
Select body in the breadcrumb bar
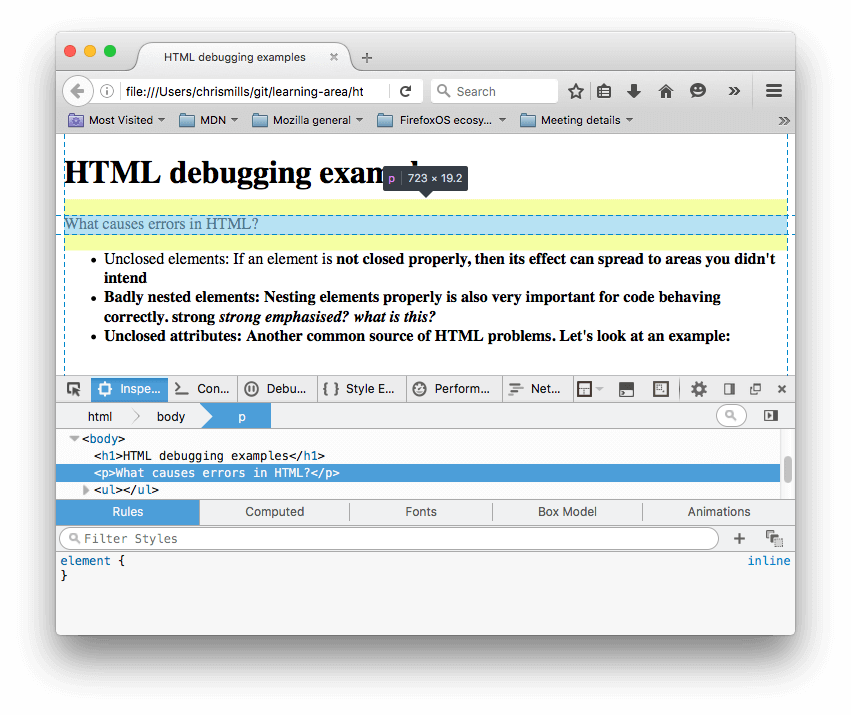pyautogui.click(x=170, y=415)
